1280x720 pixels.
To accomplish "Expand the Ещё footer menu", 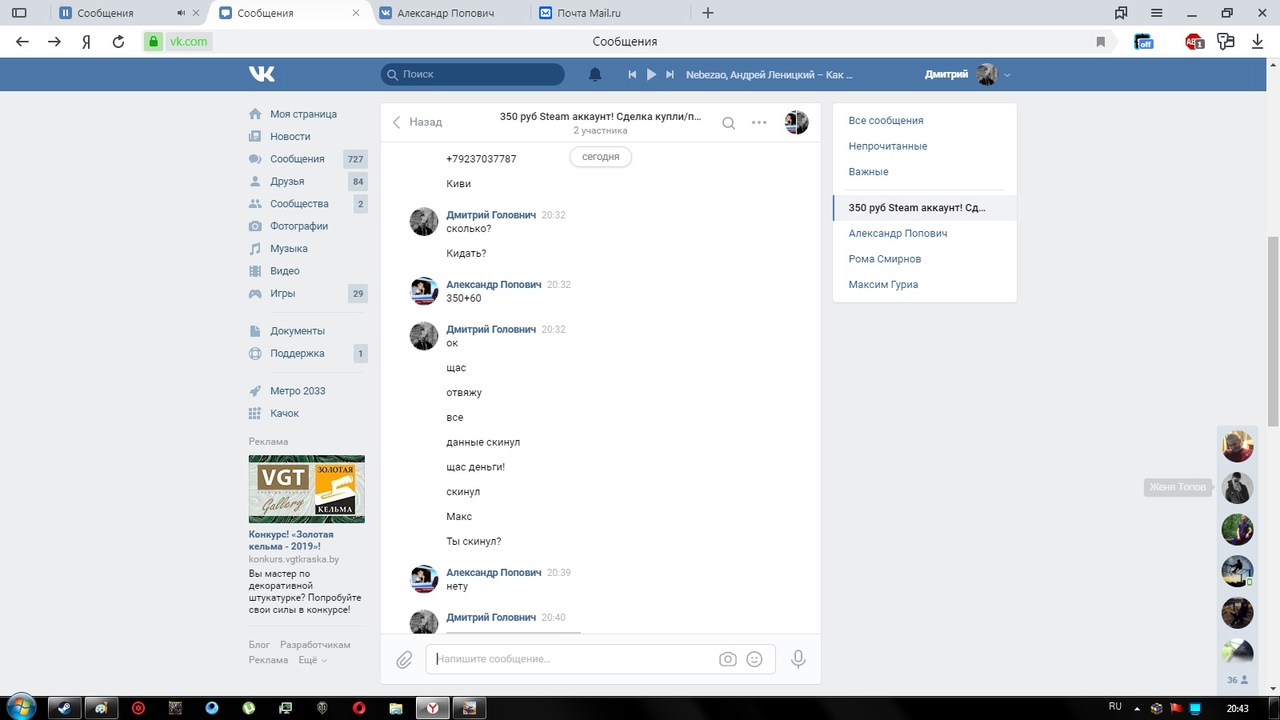I will pos(312,660).
